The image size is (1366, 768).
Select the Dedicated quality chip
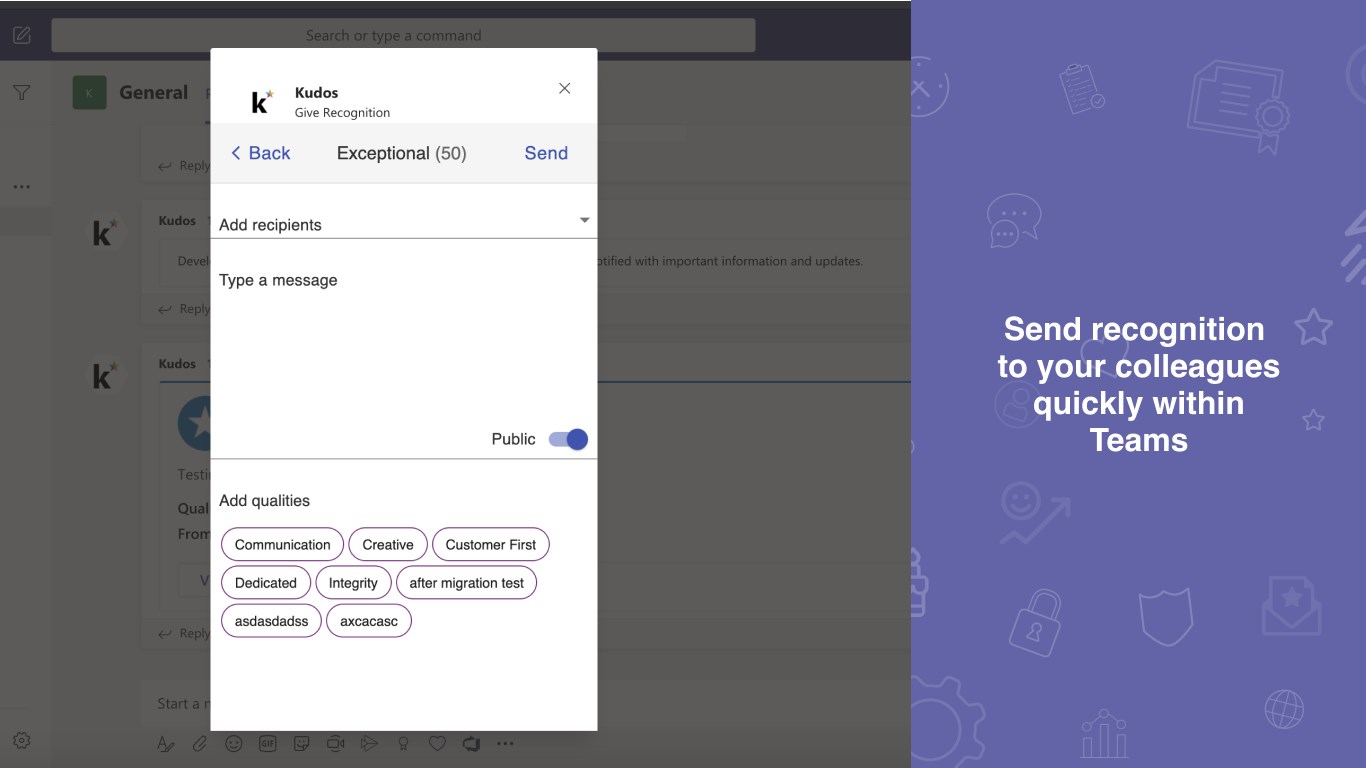[x=266, y=583]
